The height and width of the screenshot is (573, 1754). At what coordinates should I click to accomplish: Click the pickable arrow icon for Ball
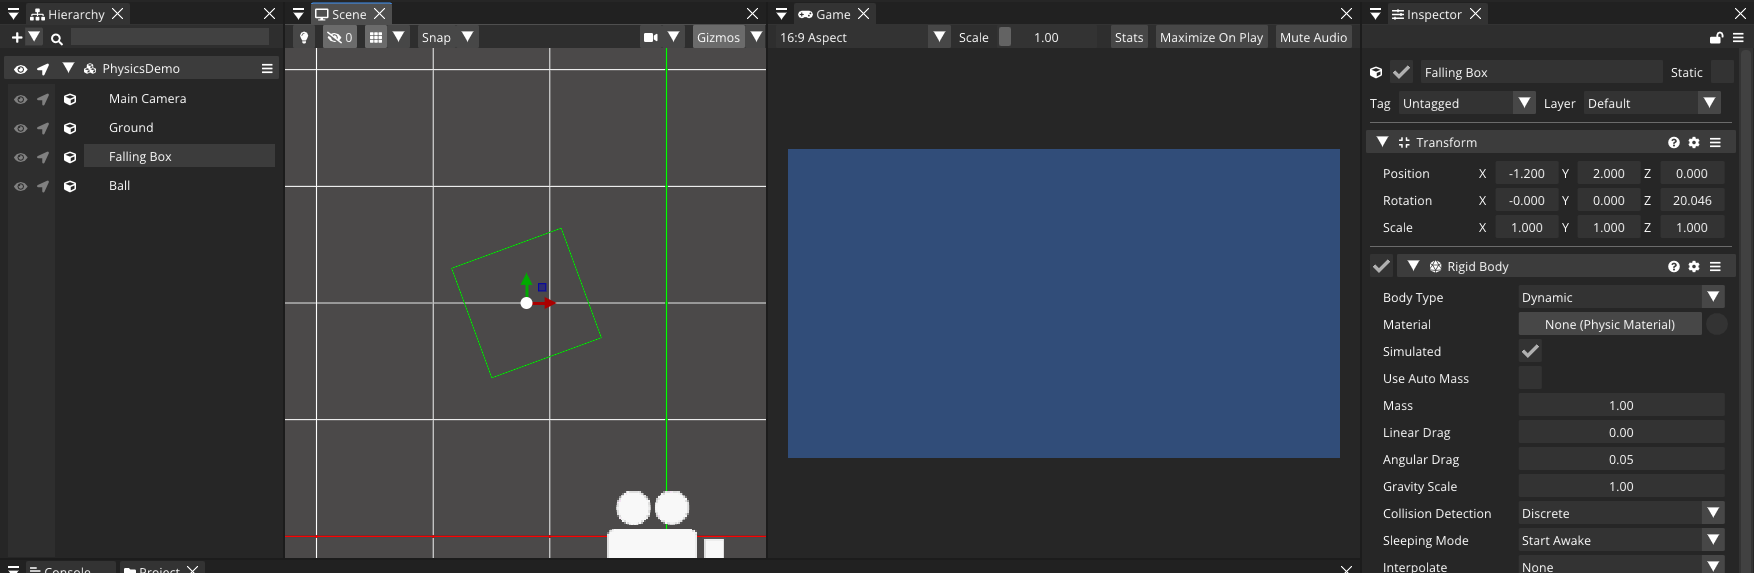coord(43,186)
